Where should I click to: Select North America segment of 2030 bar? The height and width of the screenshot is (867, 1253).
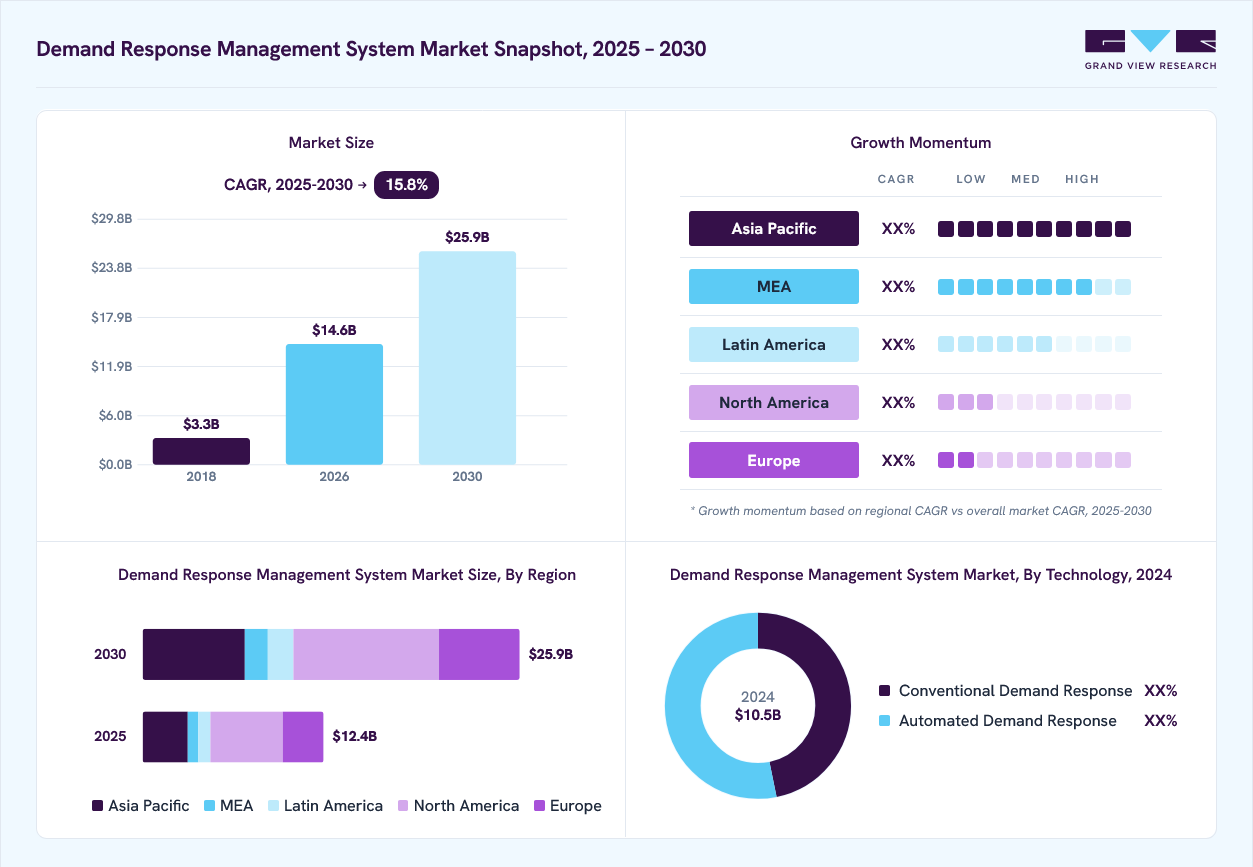tap(366, 655)
